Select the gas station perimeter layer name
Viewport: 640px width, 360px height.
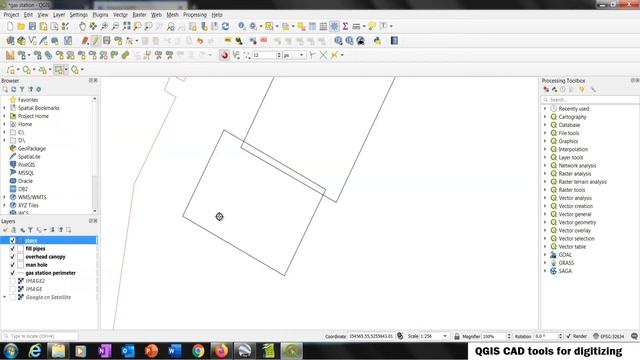click(x=50, y=273)
